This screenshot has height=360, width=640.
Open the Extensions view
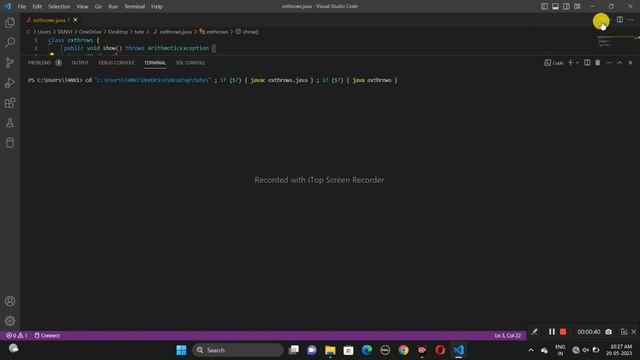pyautogui.click(x=10, y=102)
